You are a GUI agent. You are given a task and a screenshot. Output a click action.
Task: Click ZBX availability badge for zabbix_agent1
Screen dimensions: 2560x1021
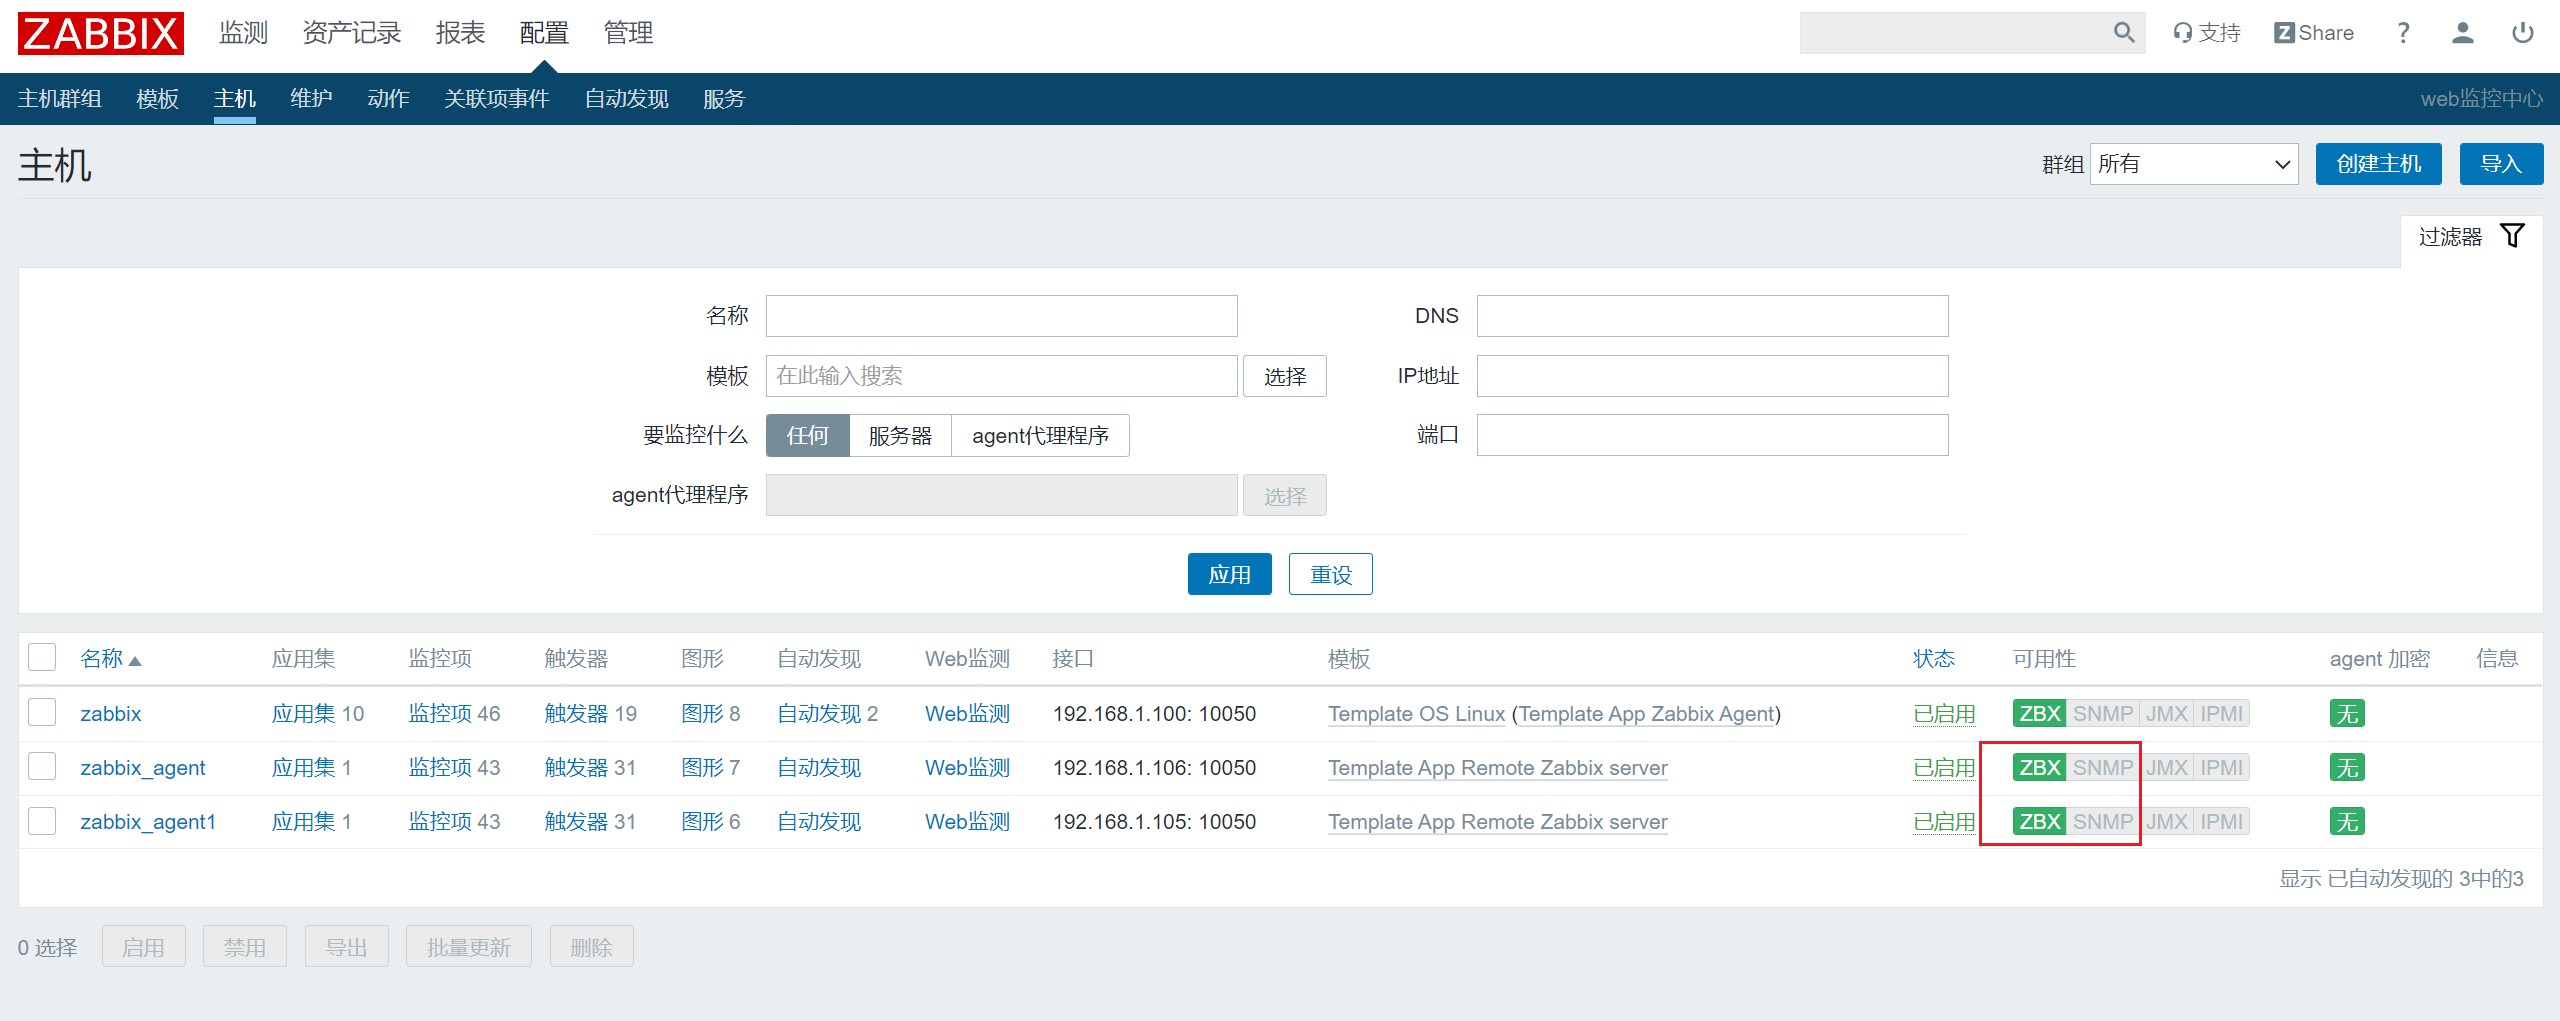coord(2040,822)
